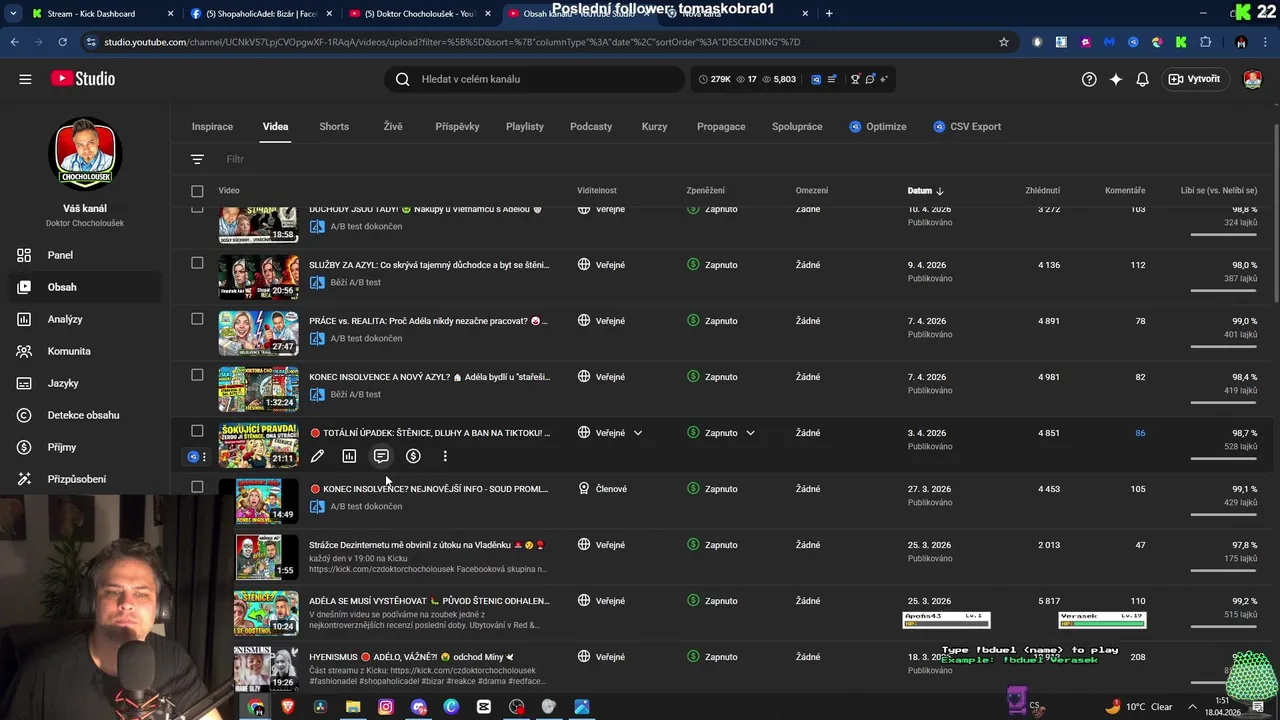Open three-dot options for TOTÁLNÍ ÚPADEK video

click(445, 456)
